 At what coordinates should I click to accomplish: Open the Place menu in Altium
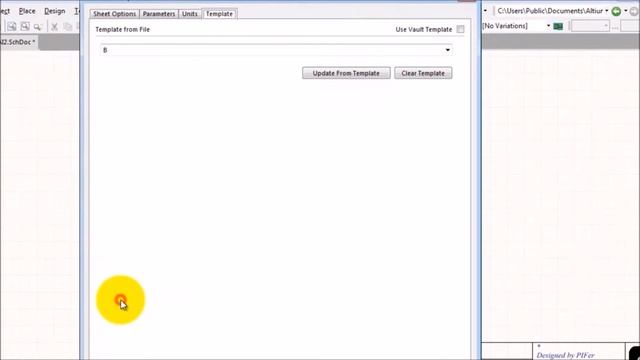click(27, 11)
